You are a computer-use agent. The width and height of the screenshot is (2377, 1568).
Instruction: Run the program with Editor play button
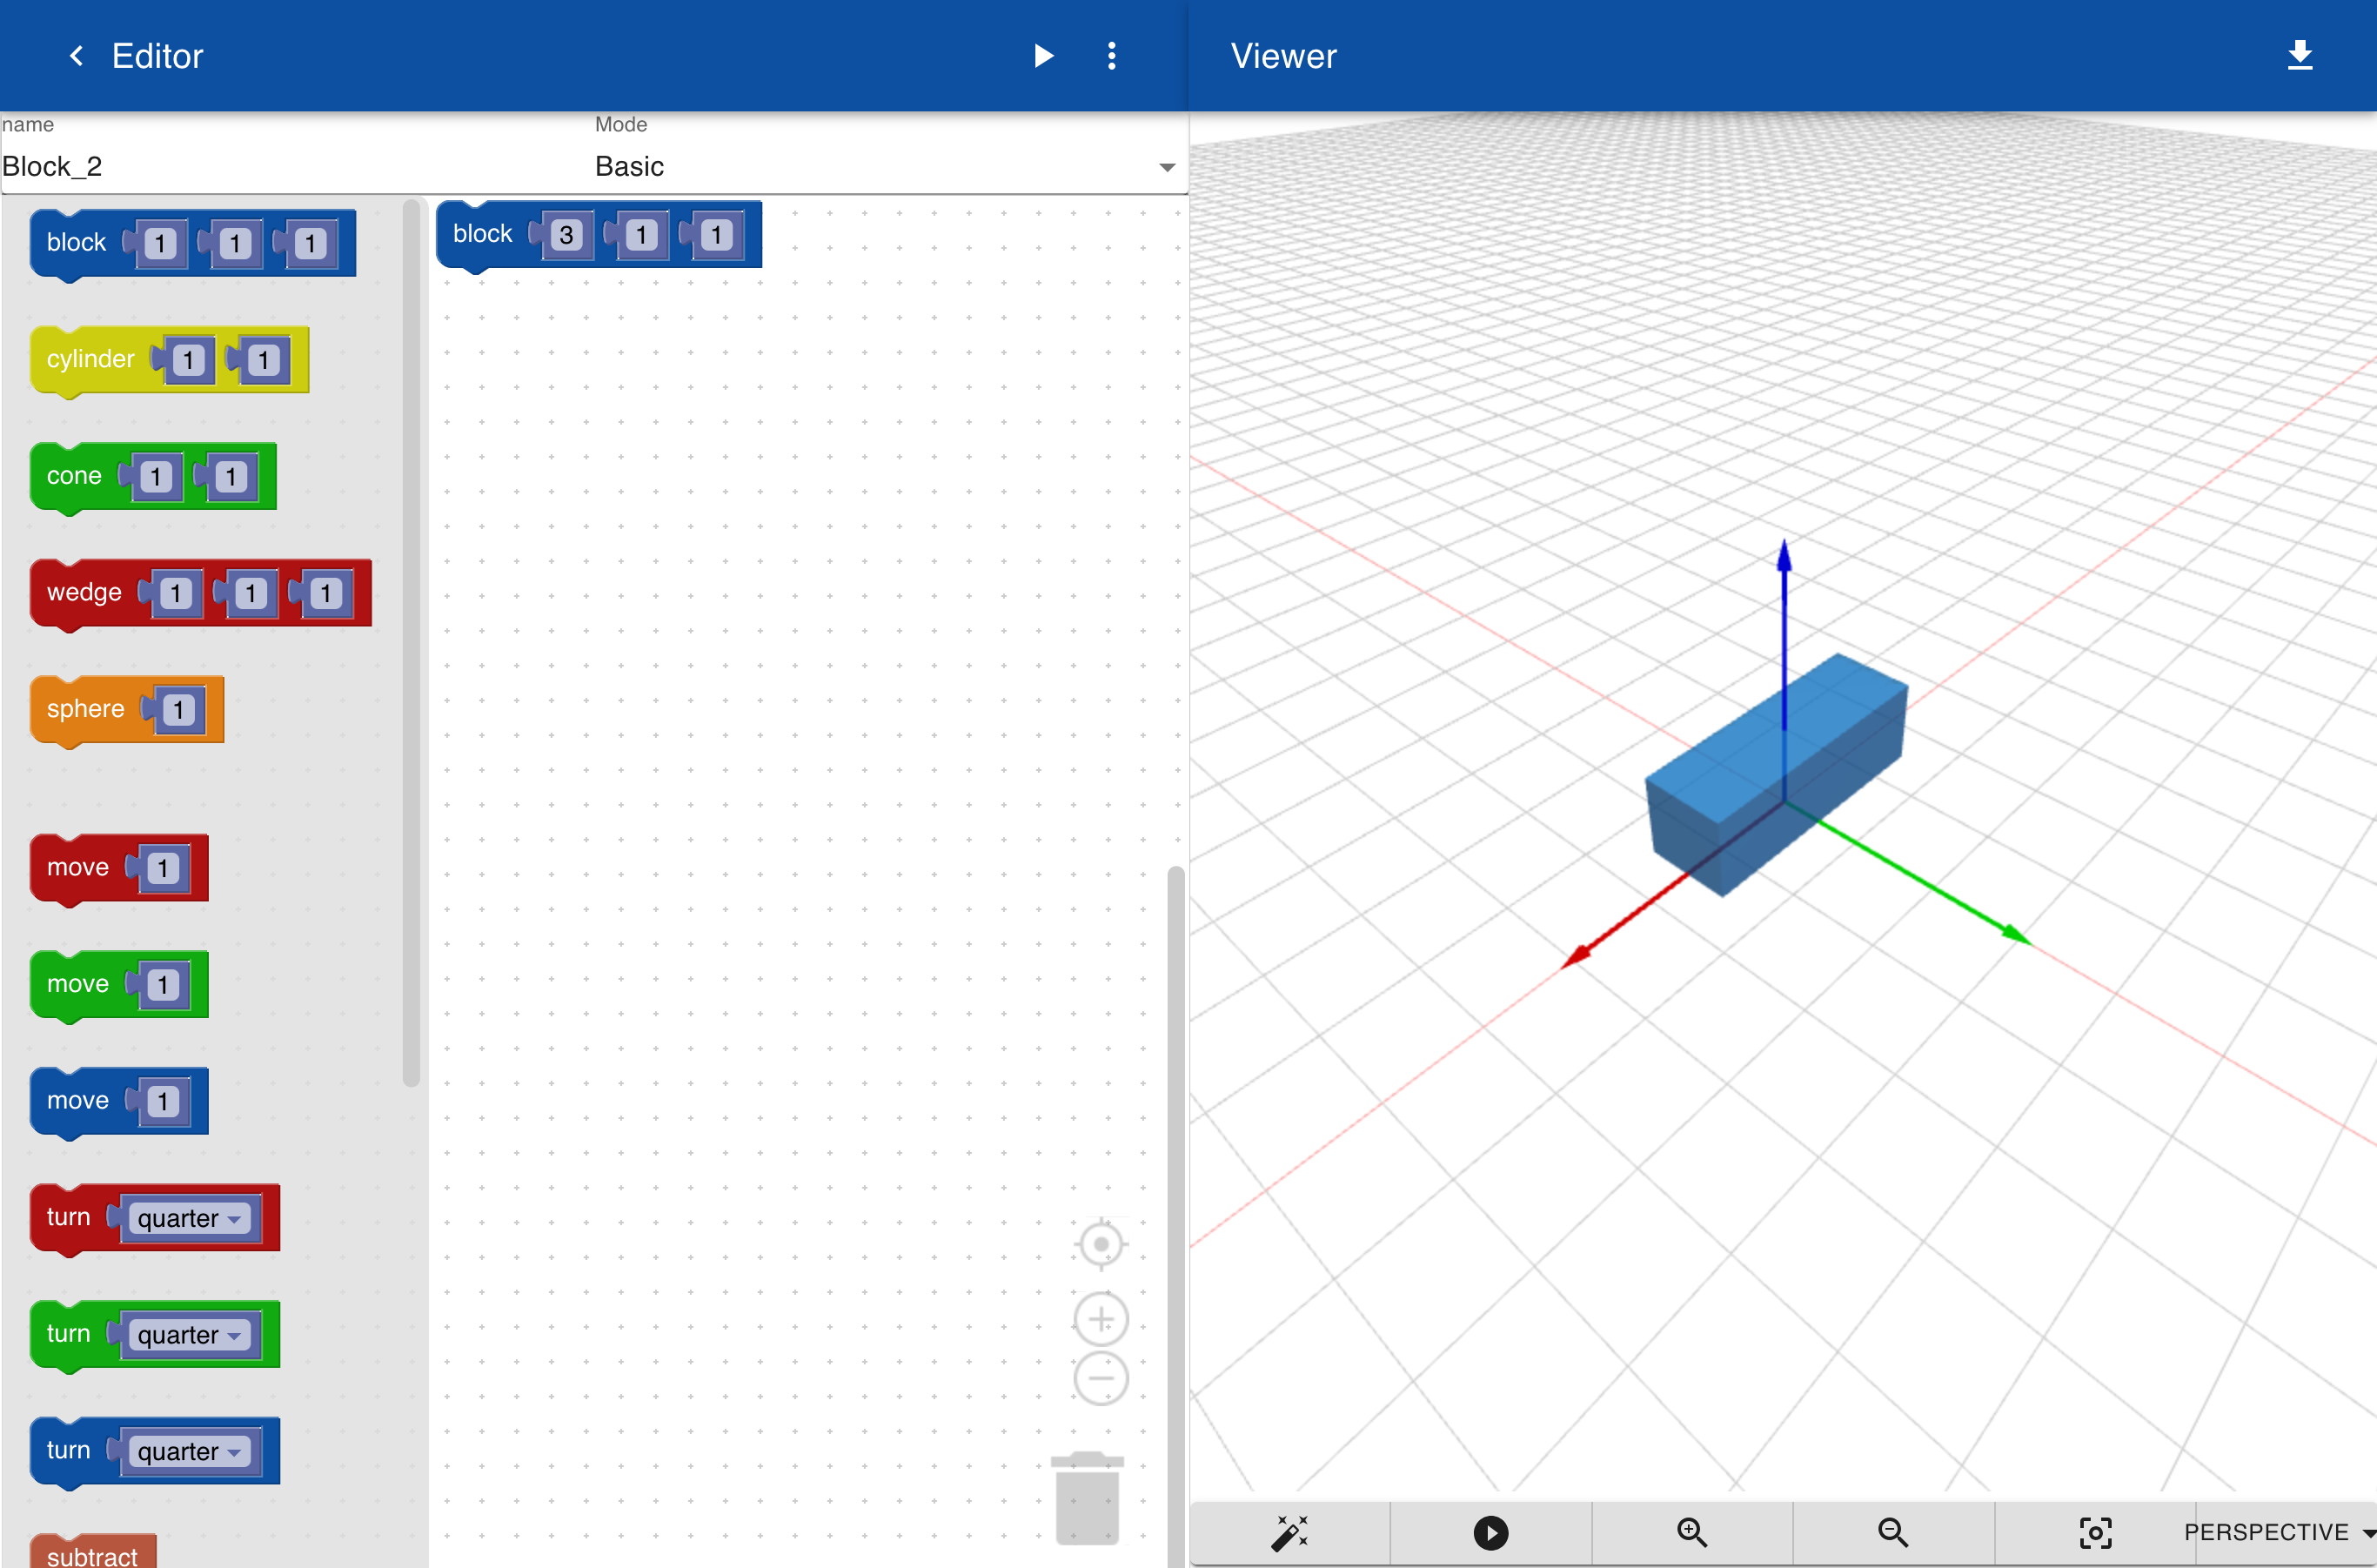coord(1043,56)
